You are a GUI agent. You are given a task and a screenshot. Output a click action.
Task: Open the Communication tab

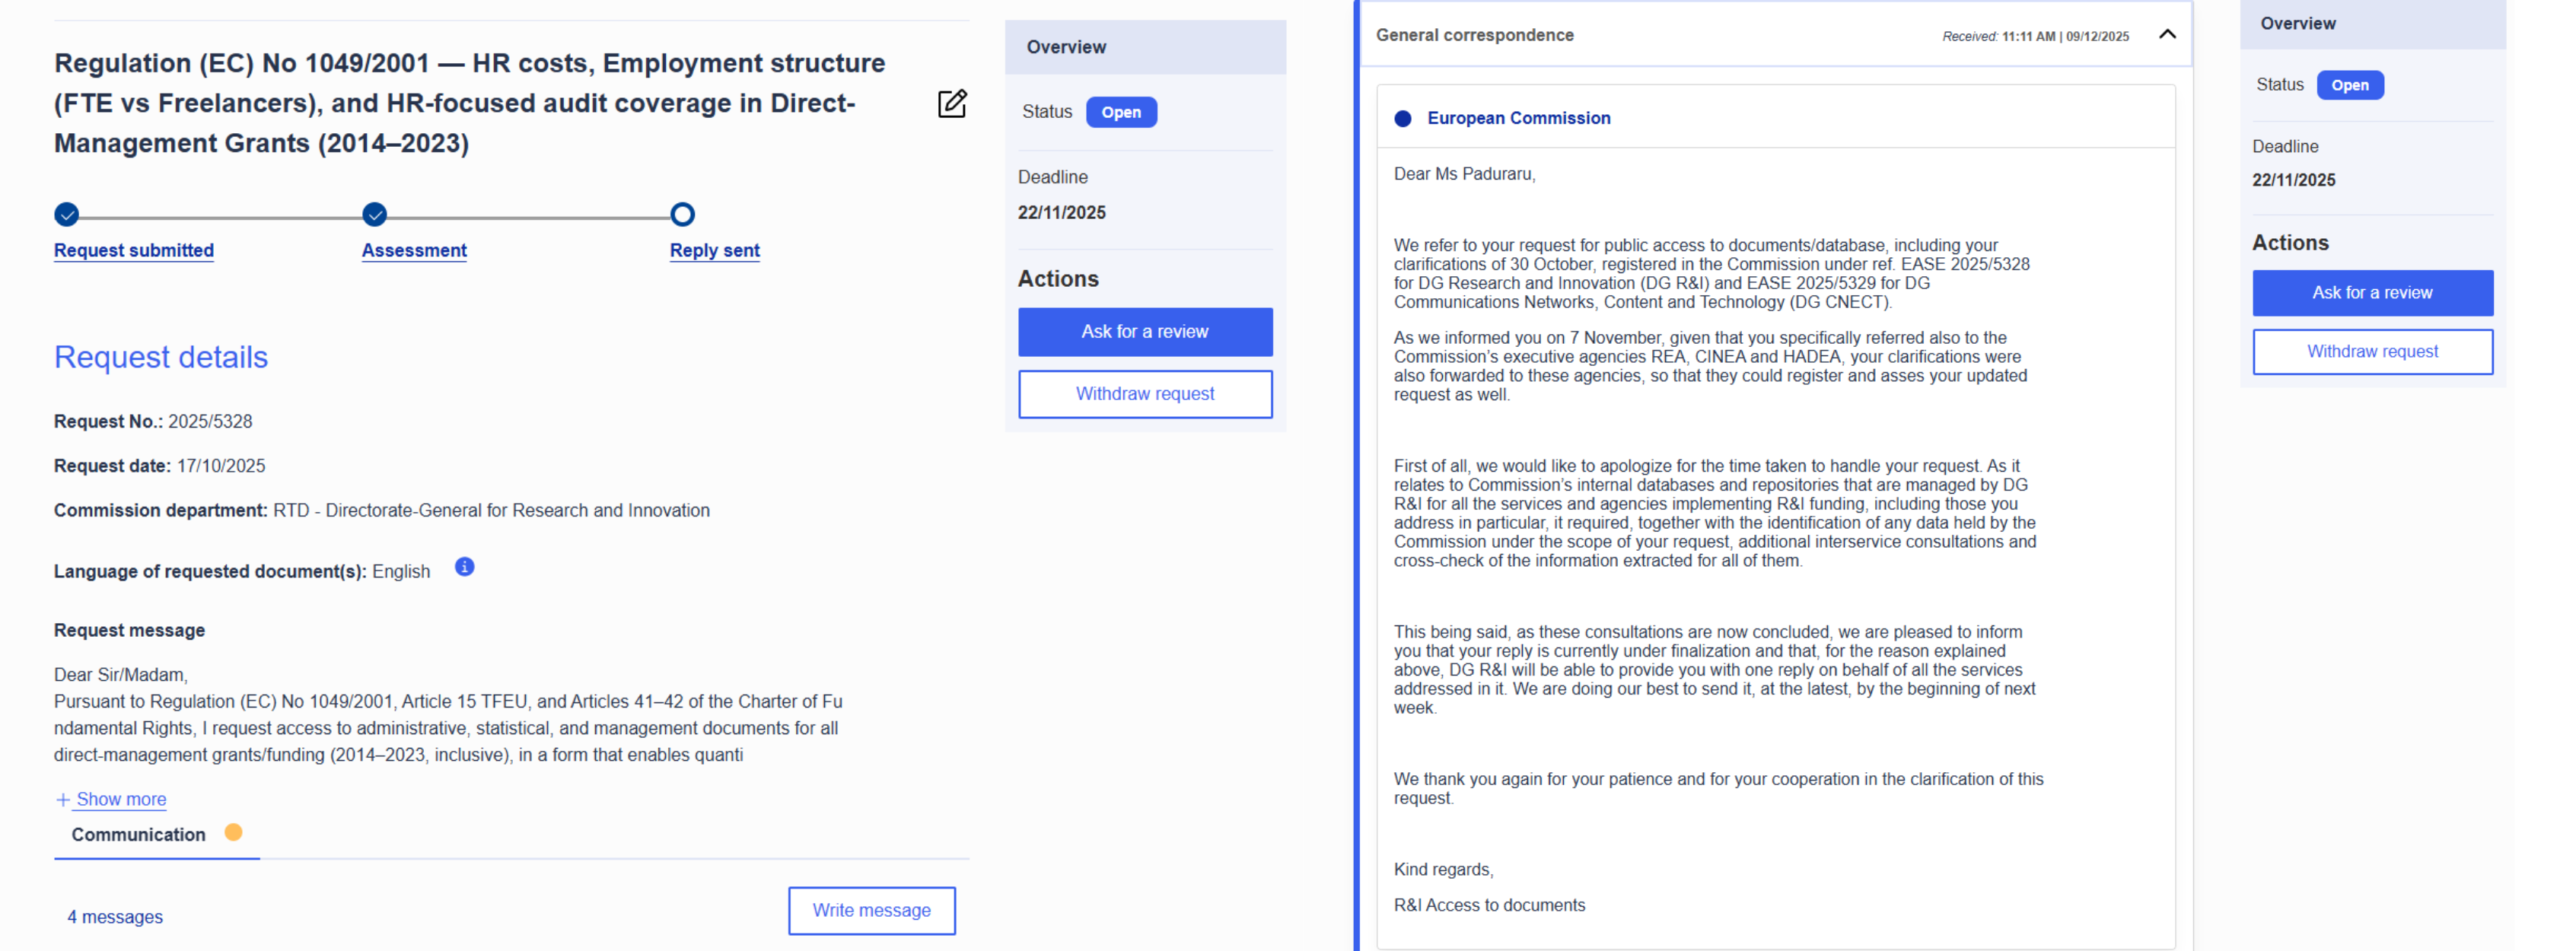click(139, 834)
